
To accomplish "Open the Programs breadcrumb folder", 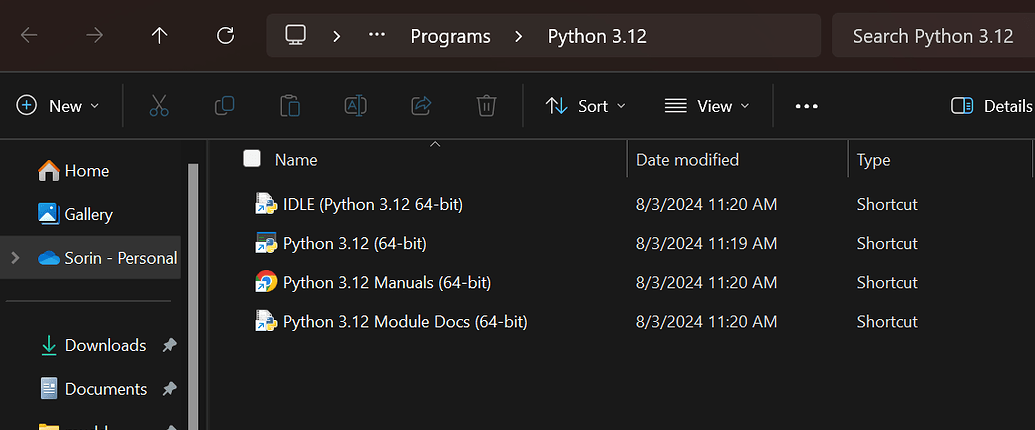I will coord(450,36).
